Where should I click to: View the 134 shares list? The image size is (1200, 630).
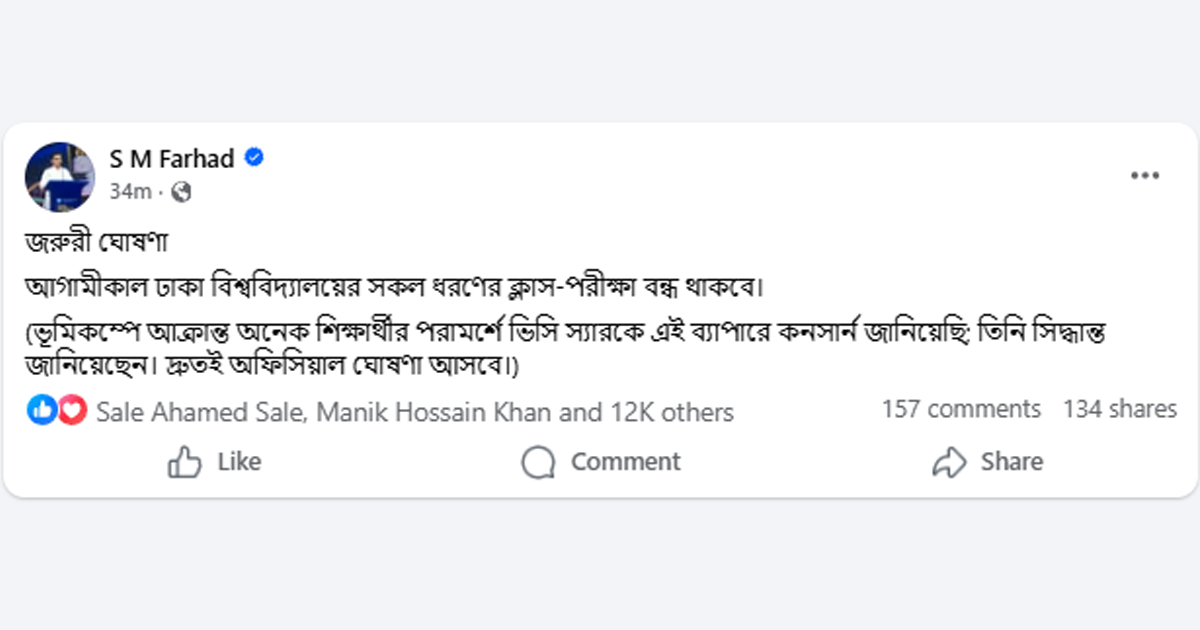1119,409
